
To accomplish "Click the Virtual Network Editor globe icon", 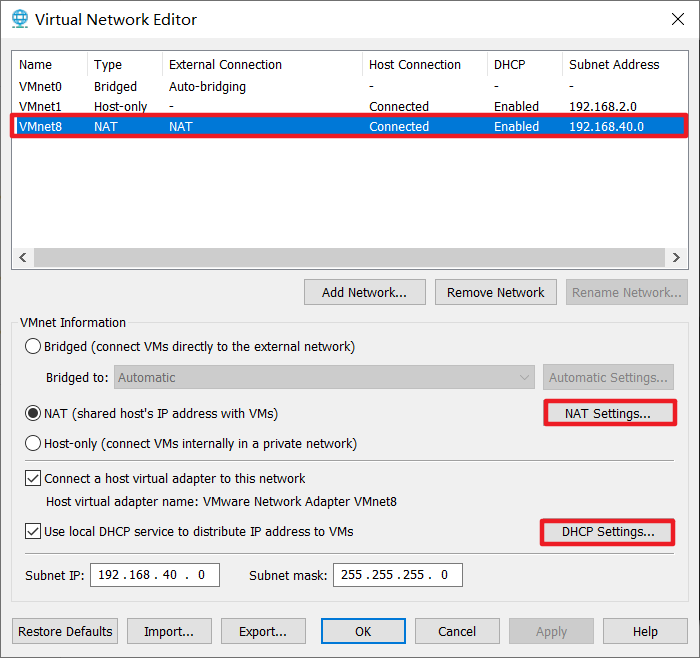I will pyautogui.click(x=19, y=19).
